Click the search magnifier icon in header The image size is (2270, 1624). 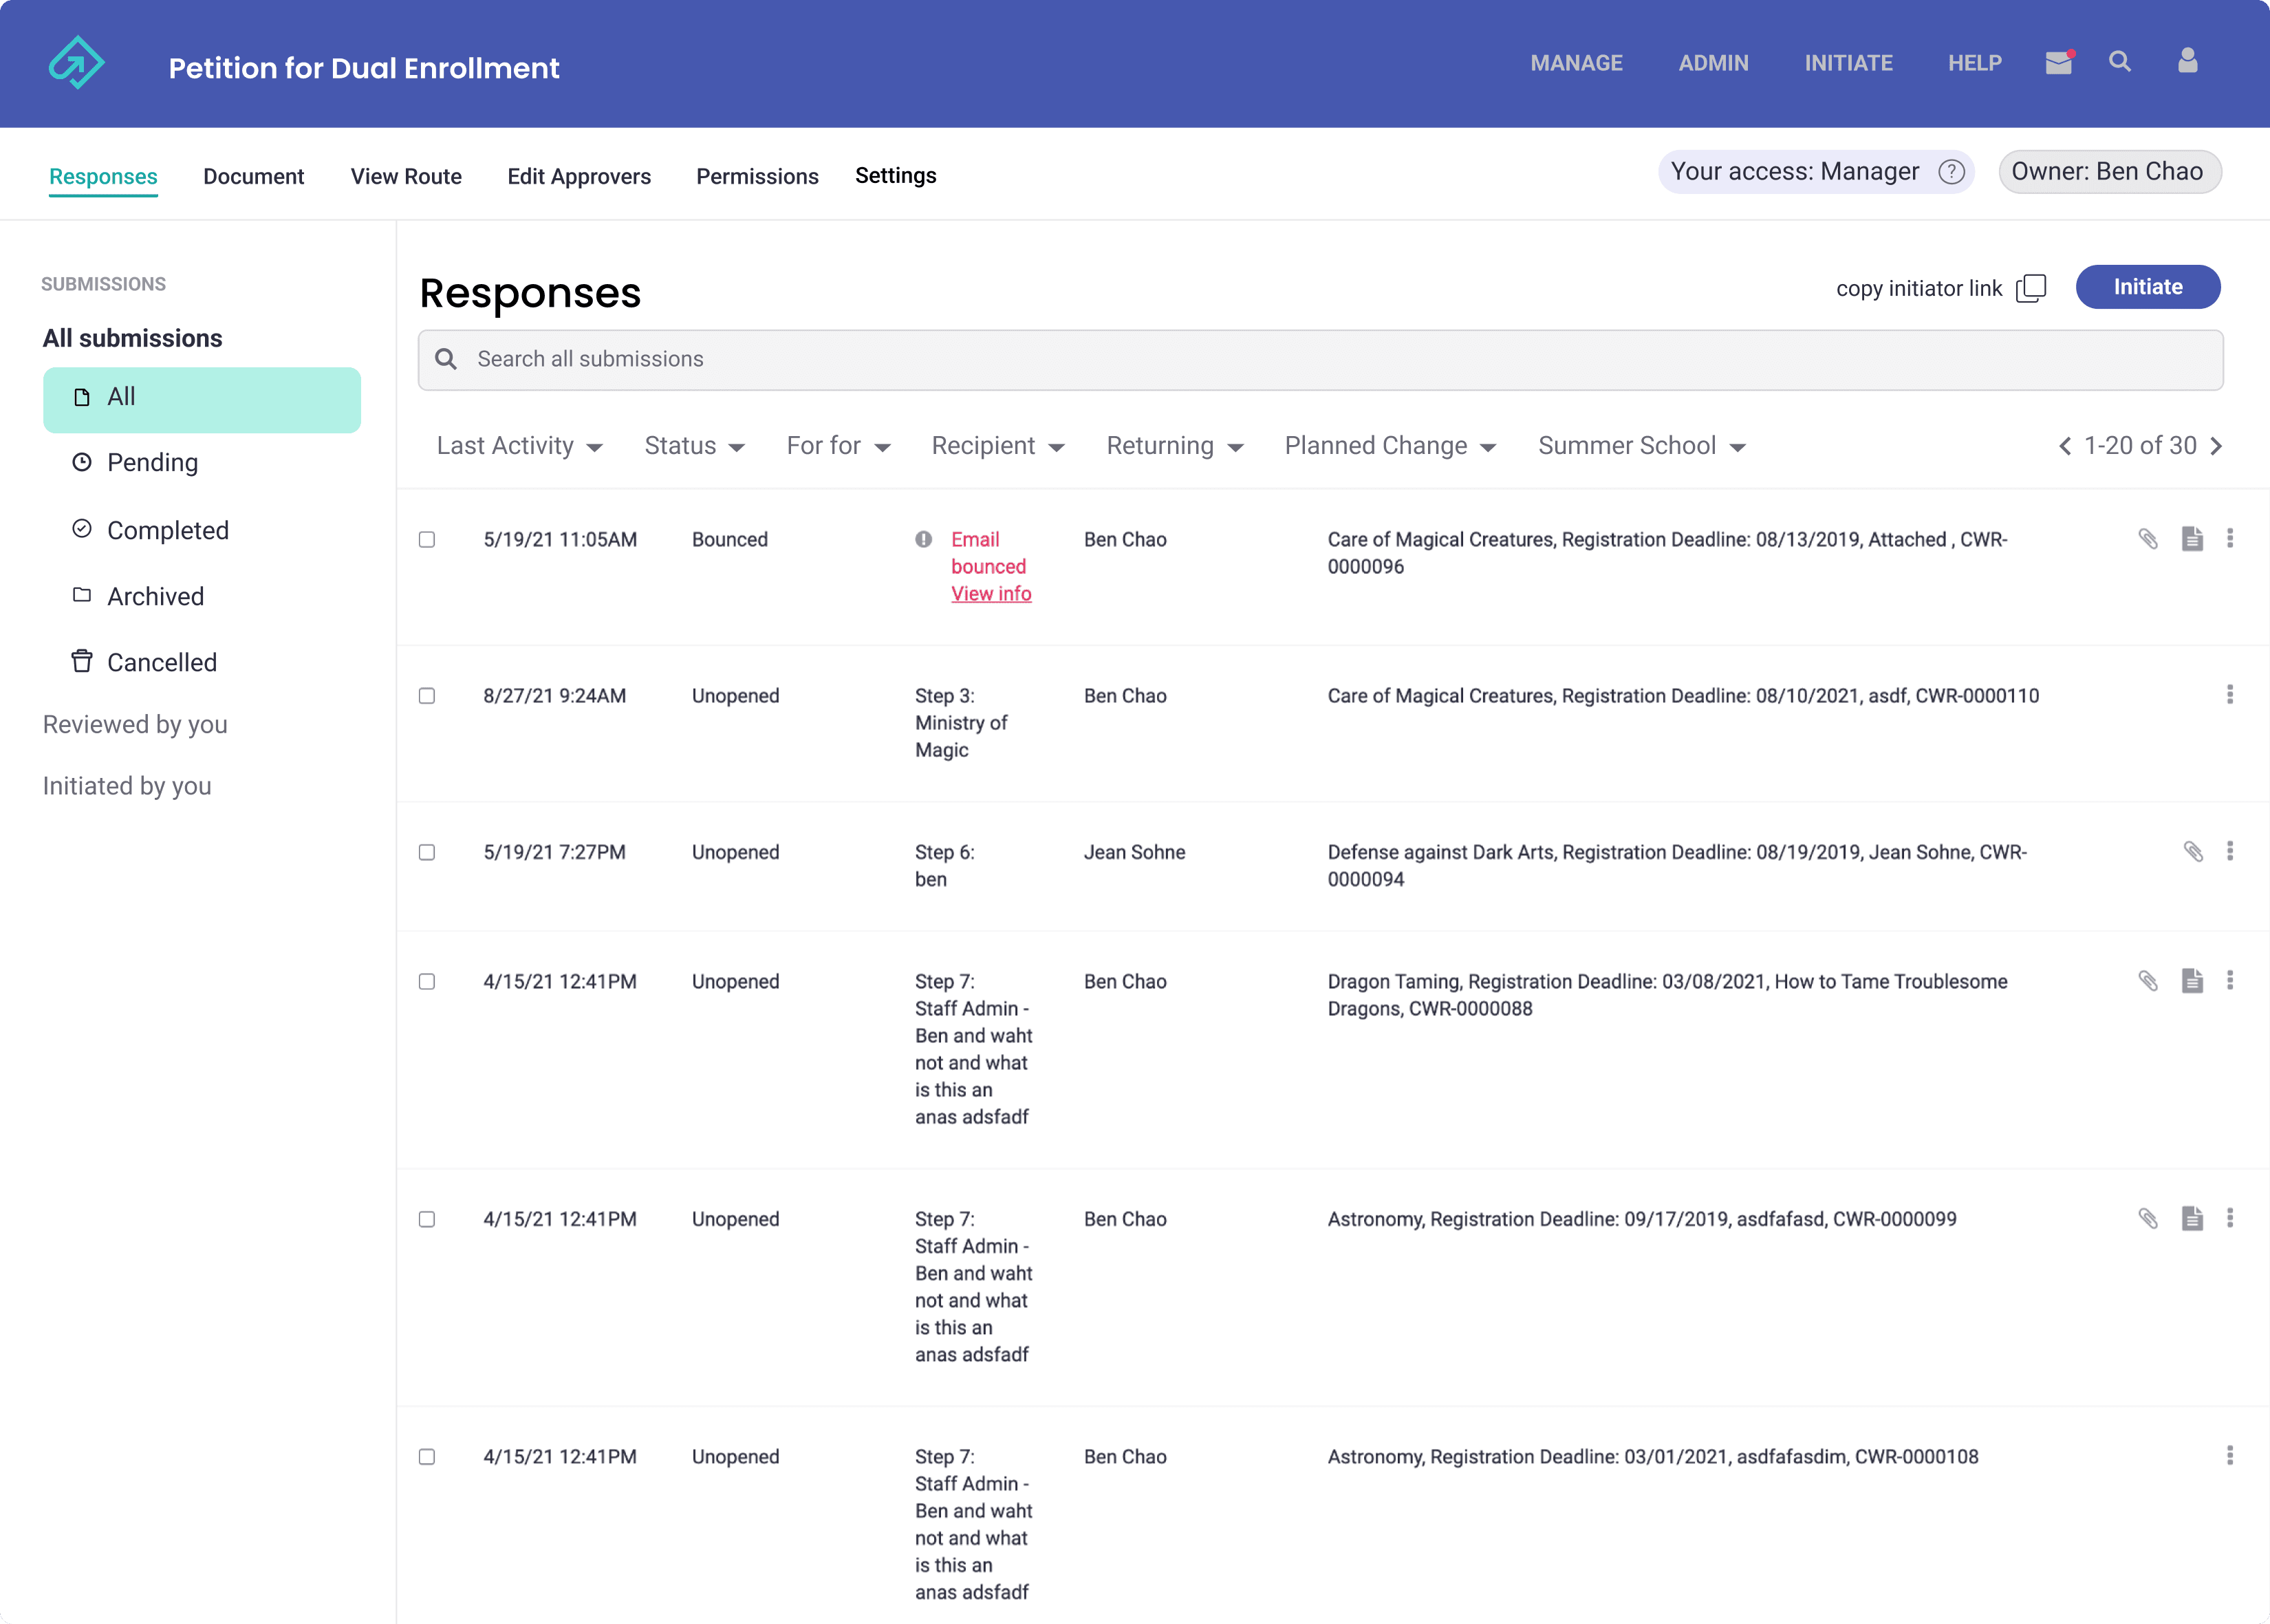pos(2119,62)
